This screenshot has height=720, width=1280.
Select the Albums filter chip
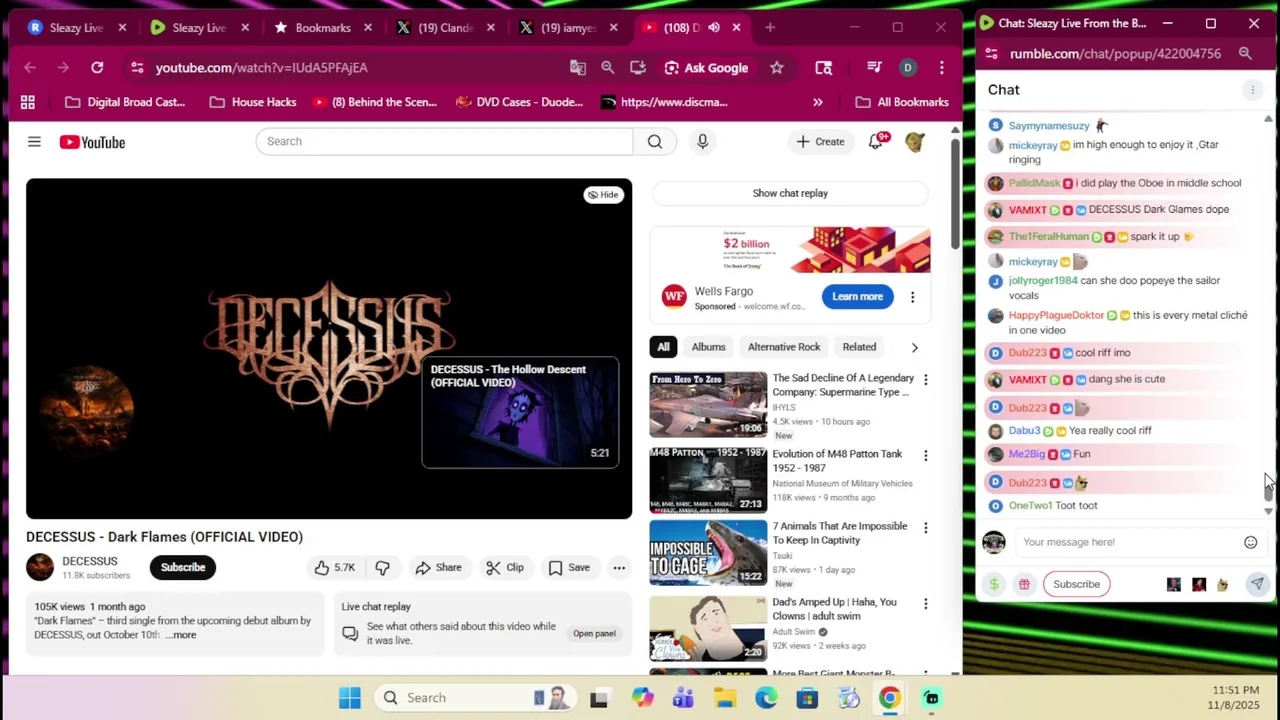click(708, 347)
